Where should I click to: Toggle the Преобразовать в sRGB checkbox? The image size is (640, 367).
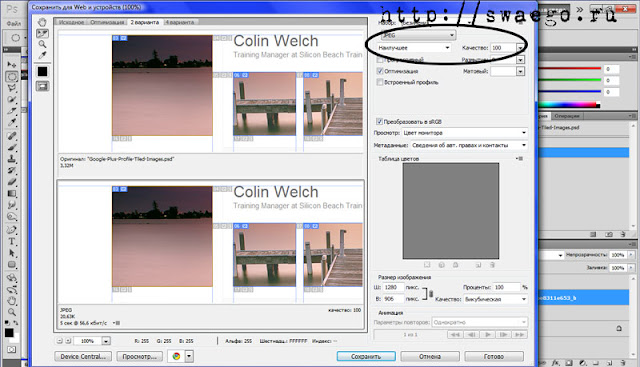pos(379,121)
